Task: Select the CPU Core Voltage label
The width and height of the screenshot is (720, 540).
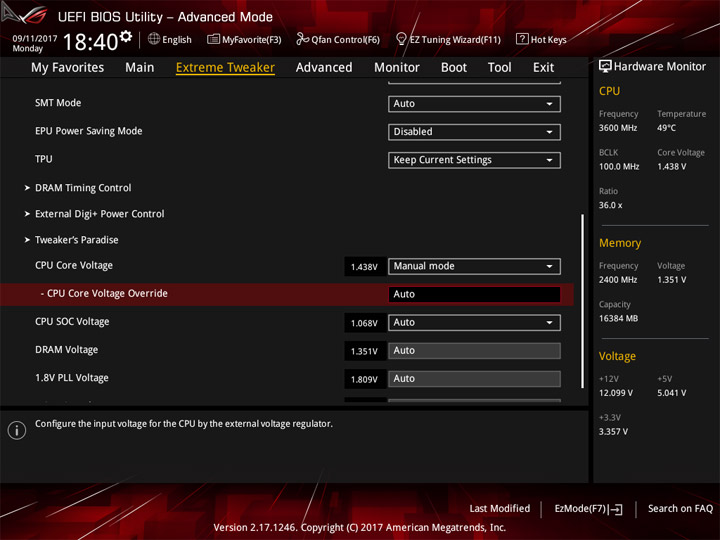Action: 73,265
